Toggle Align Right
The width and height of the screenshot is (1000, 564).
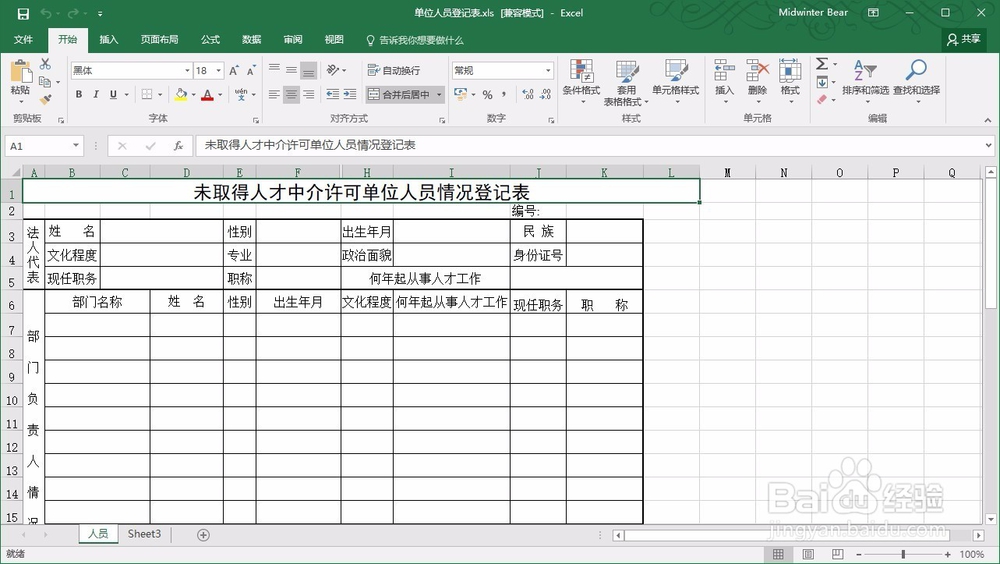[309, 94]
